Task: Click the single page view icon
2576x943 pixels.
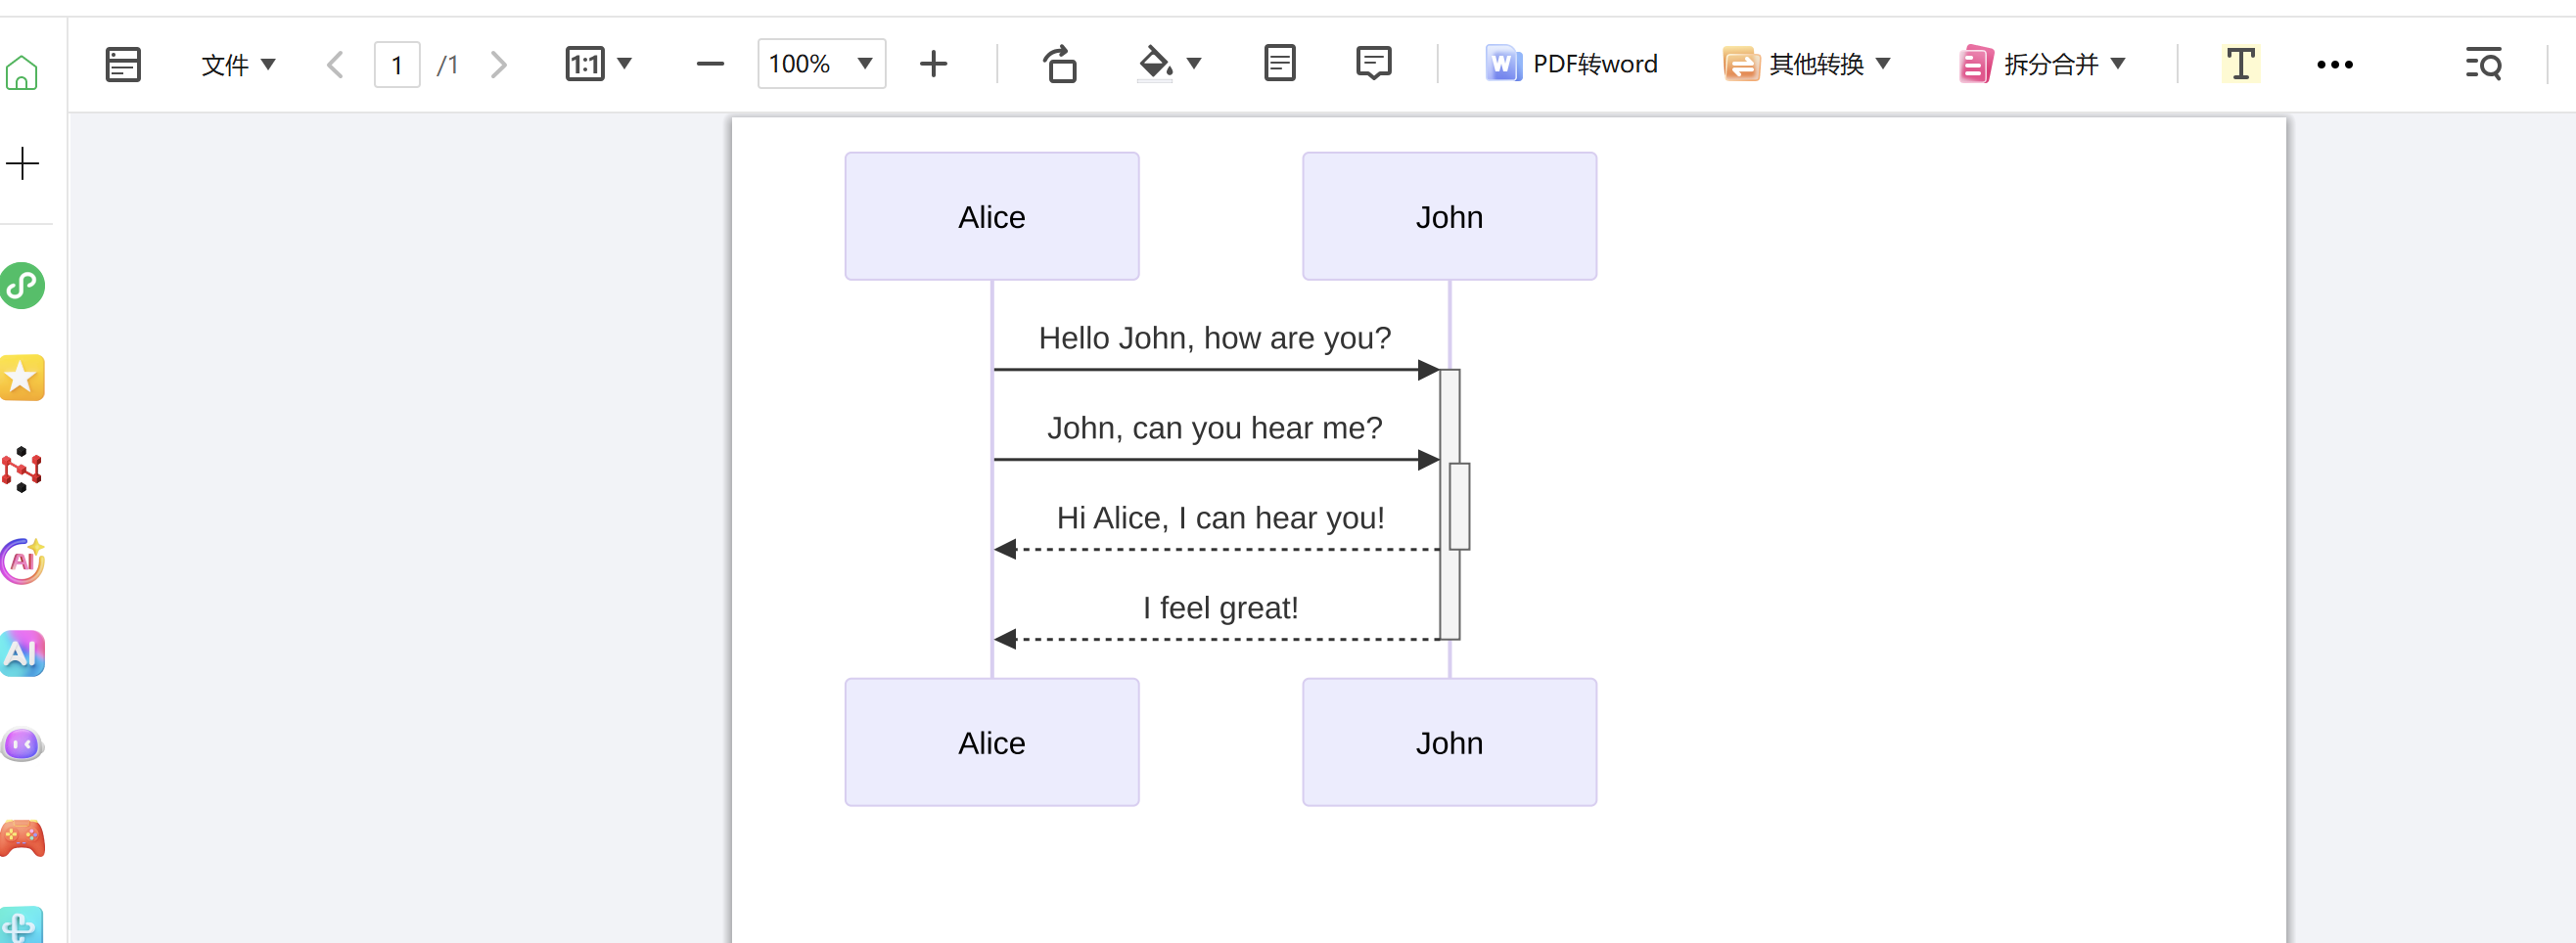Action: (x=1279, y=65)
